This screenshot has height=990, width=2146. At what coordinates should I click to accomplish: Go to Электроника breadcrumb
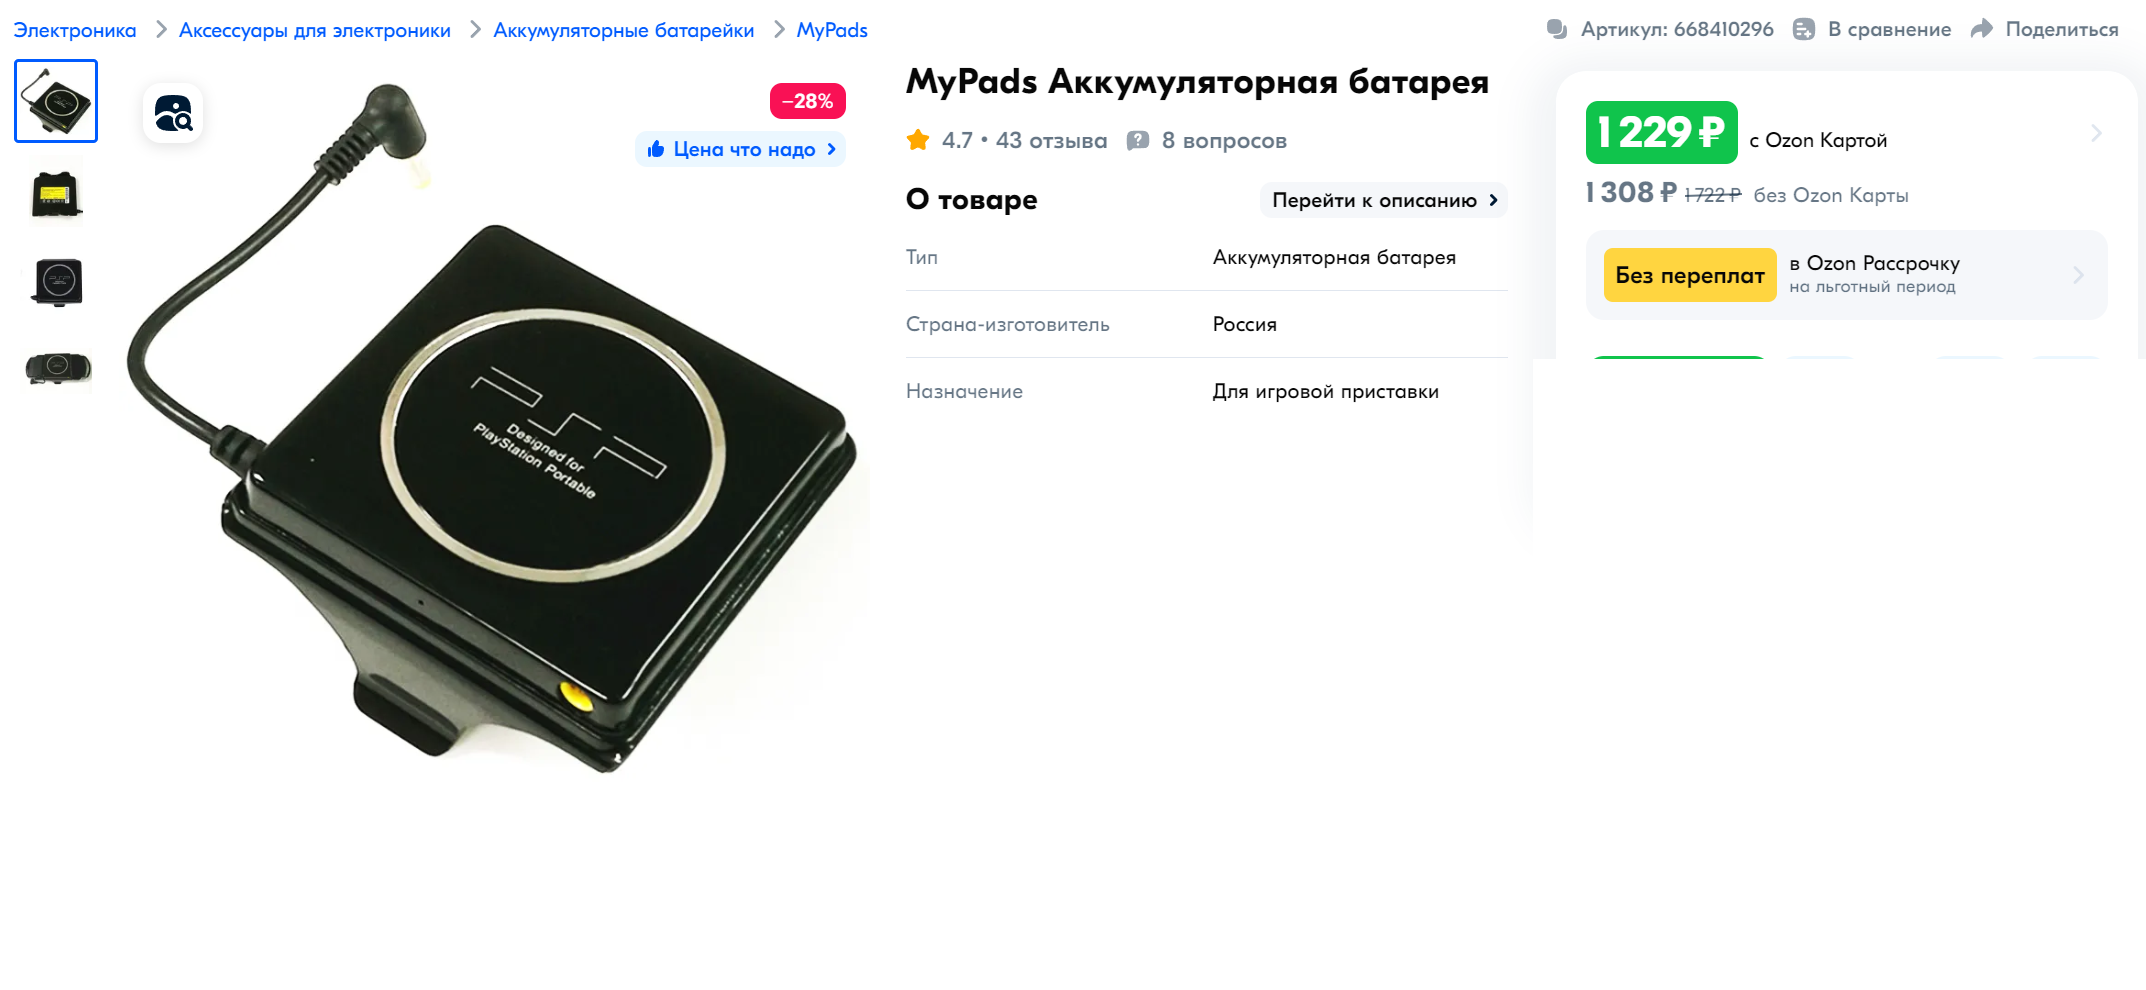pyautogui.click(x=75, y=30)
